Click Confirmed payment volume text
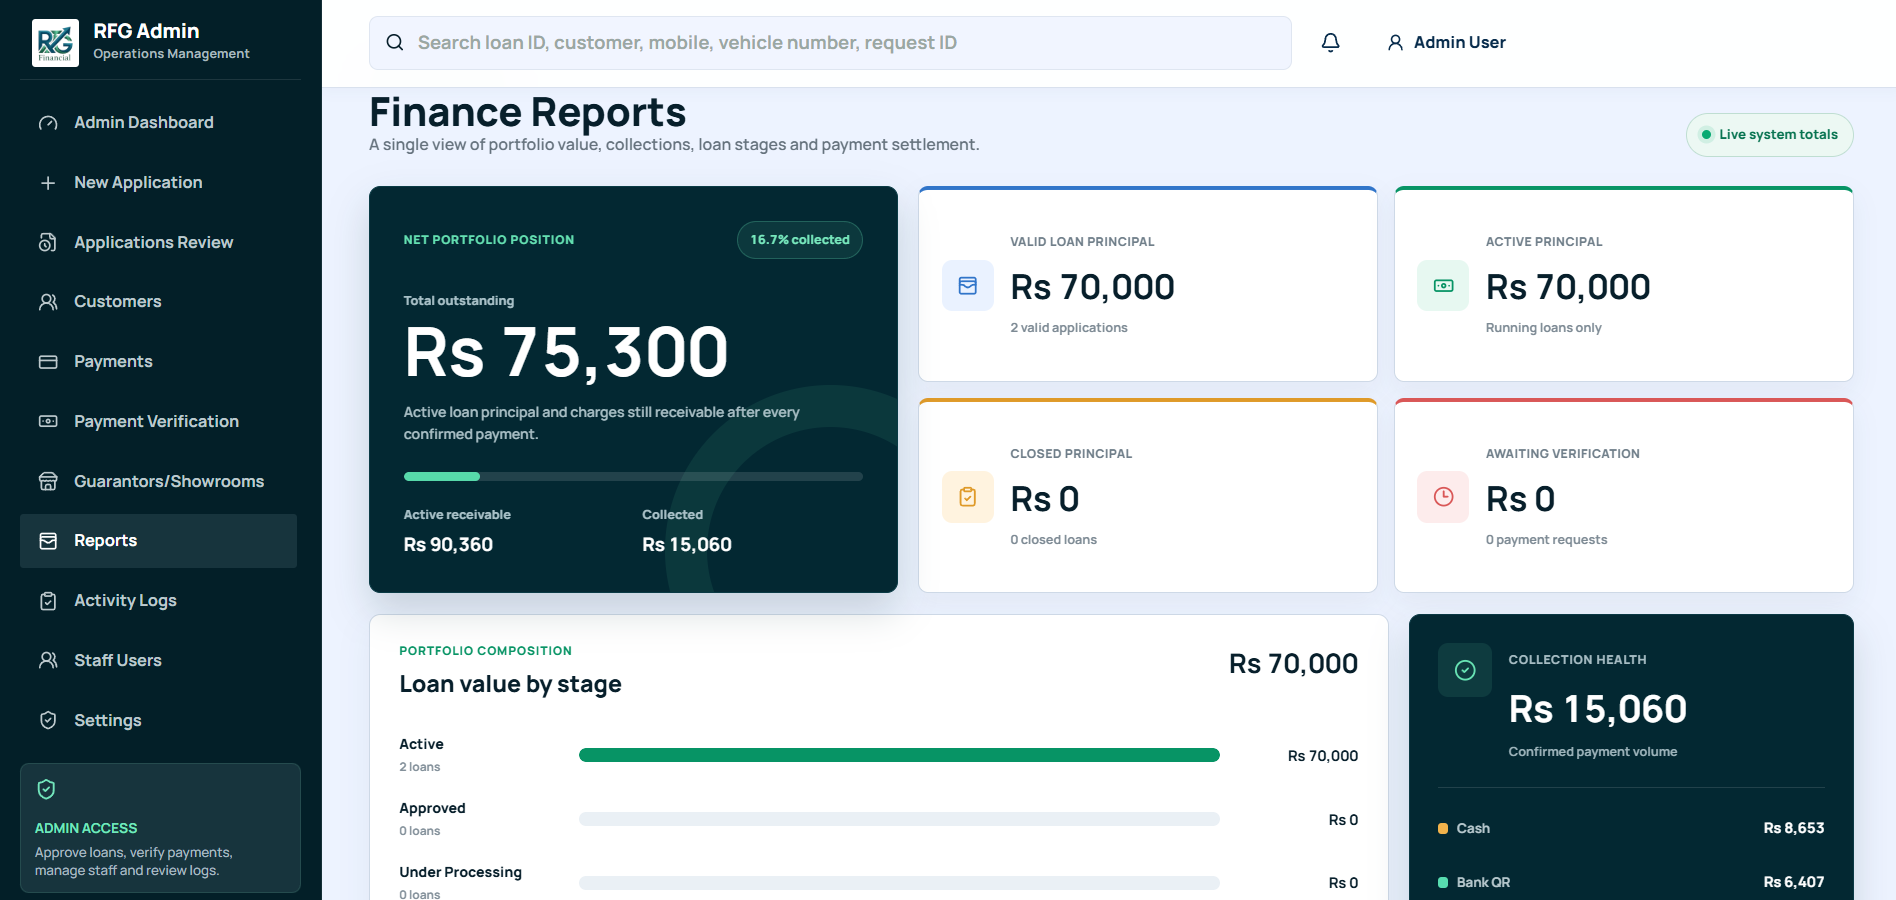This screenshot has height=900, width=1896. (x=1593, y=752)
